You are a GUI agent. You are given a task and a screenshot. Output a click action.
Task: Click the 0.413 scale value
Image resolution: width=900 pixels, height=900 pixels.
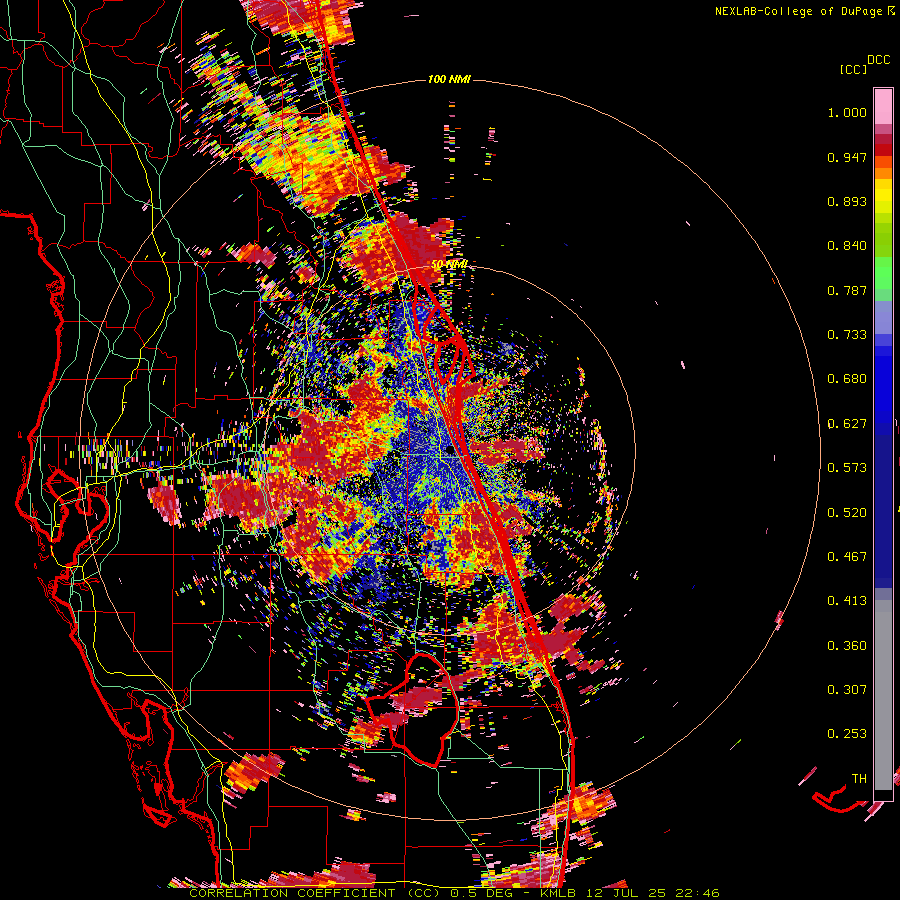click(847, 601)
